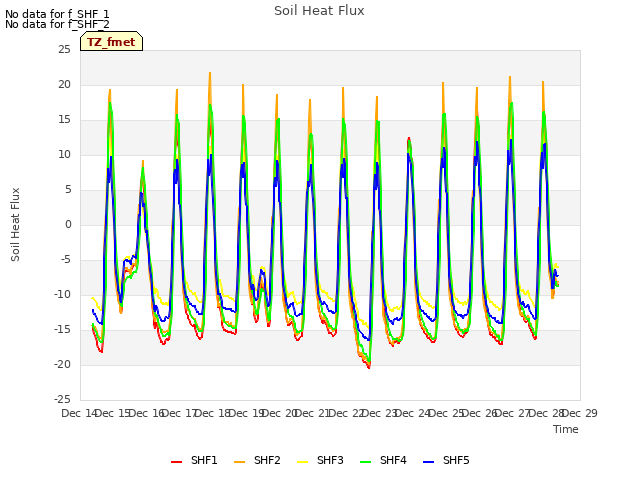Click the vertical Soil Heat Flux axis label
Viewport: 640px width, 480px height.
point(15,224)
